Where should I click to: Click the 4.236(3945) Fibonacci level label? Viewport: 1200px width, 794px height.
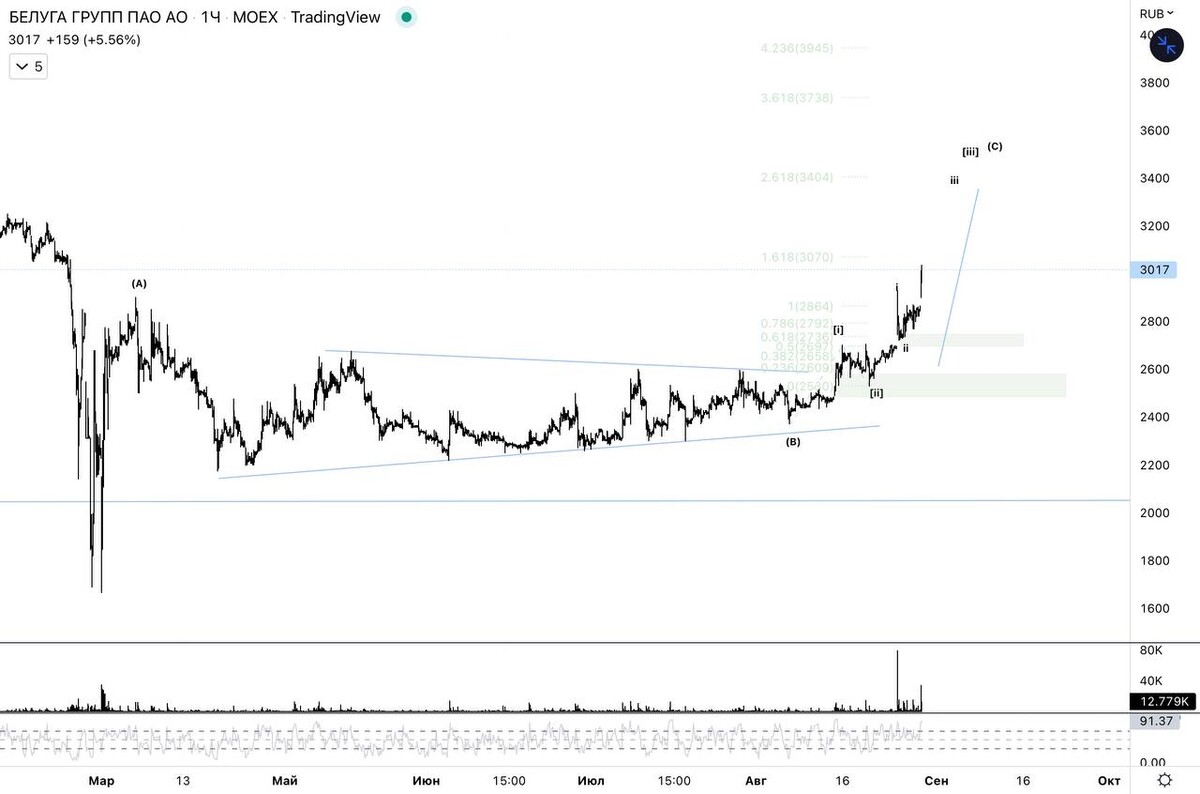click(797, 48)
